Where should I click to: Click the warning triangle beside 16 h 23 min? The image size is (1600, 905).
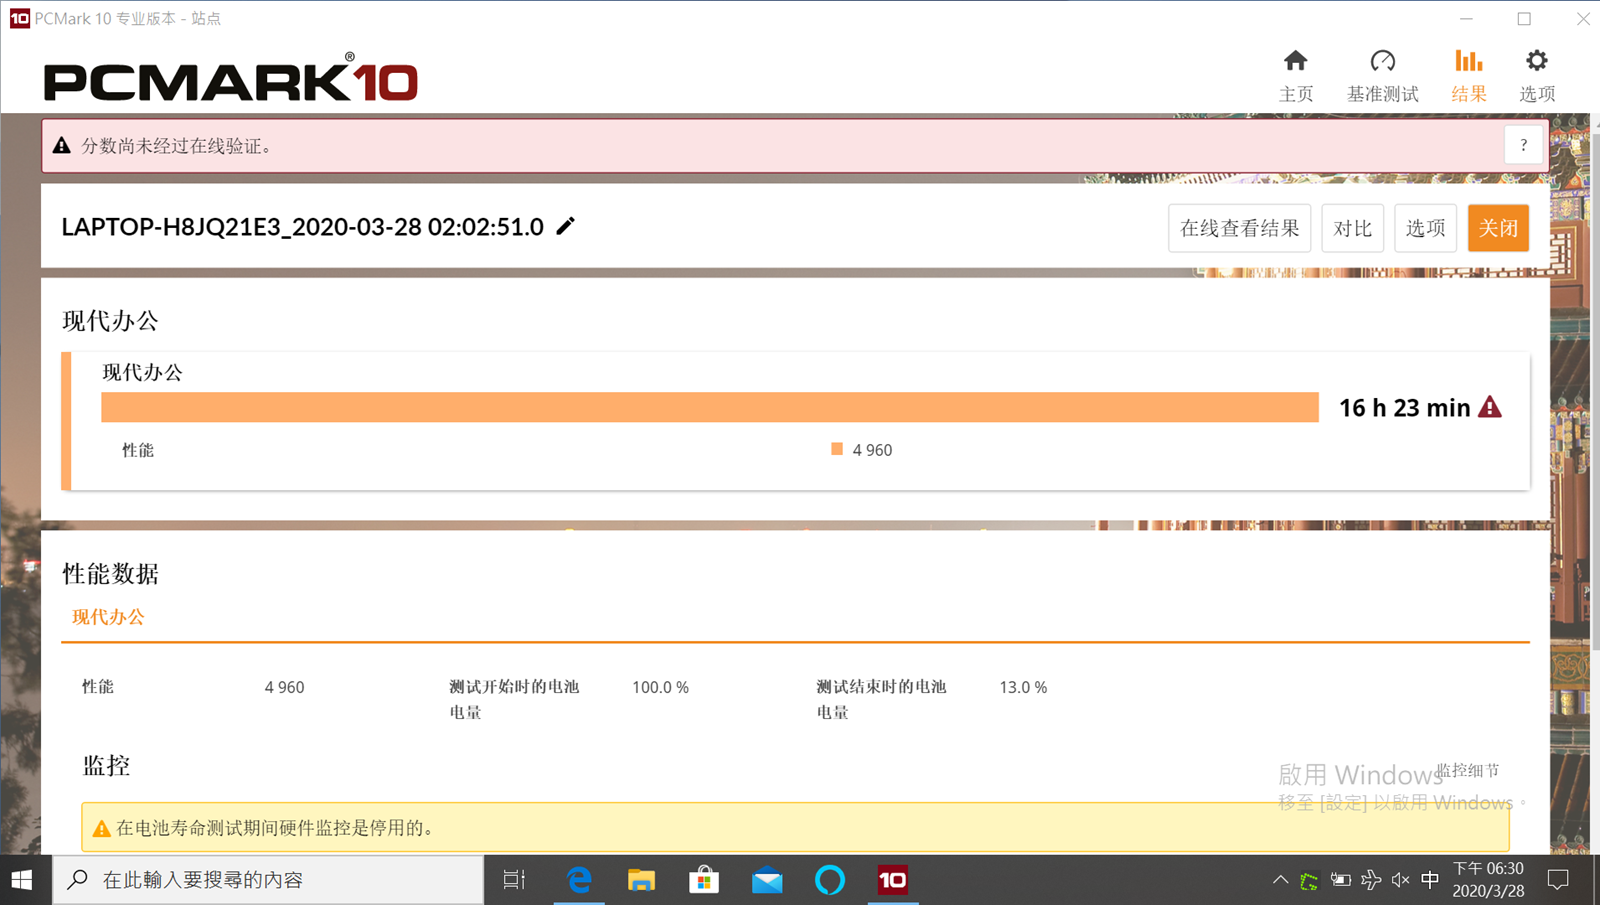coord(1491,407)
